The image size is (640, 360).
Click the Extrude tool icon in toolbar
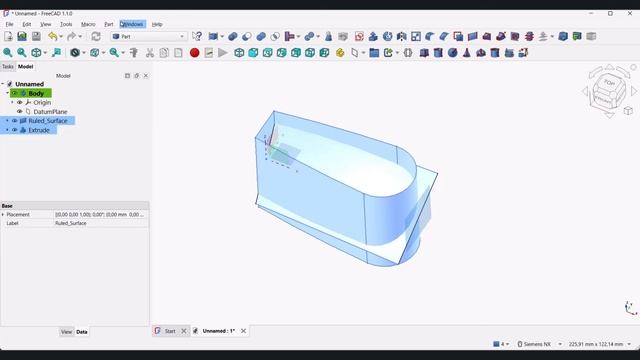point(373,36)
